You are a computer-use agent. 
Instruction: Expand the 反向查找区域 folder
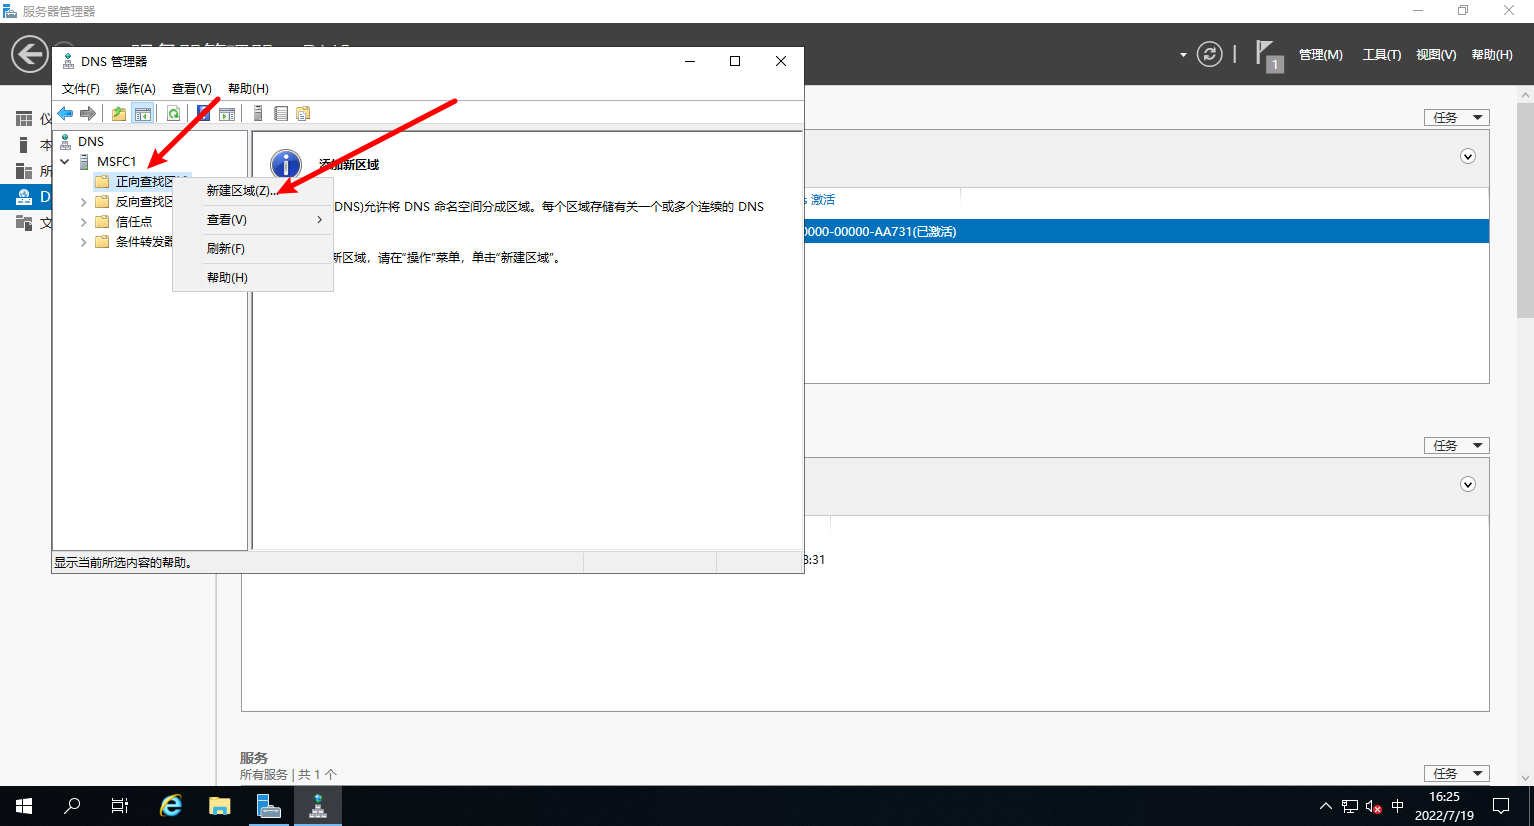[x=84, y=202]
